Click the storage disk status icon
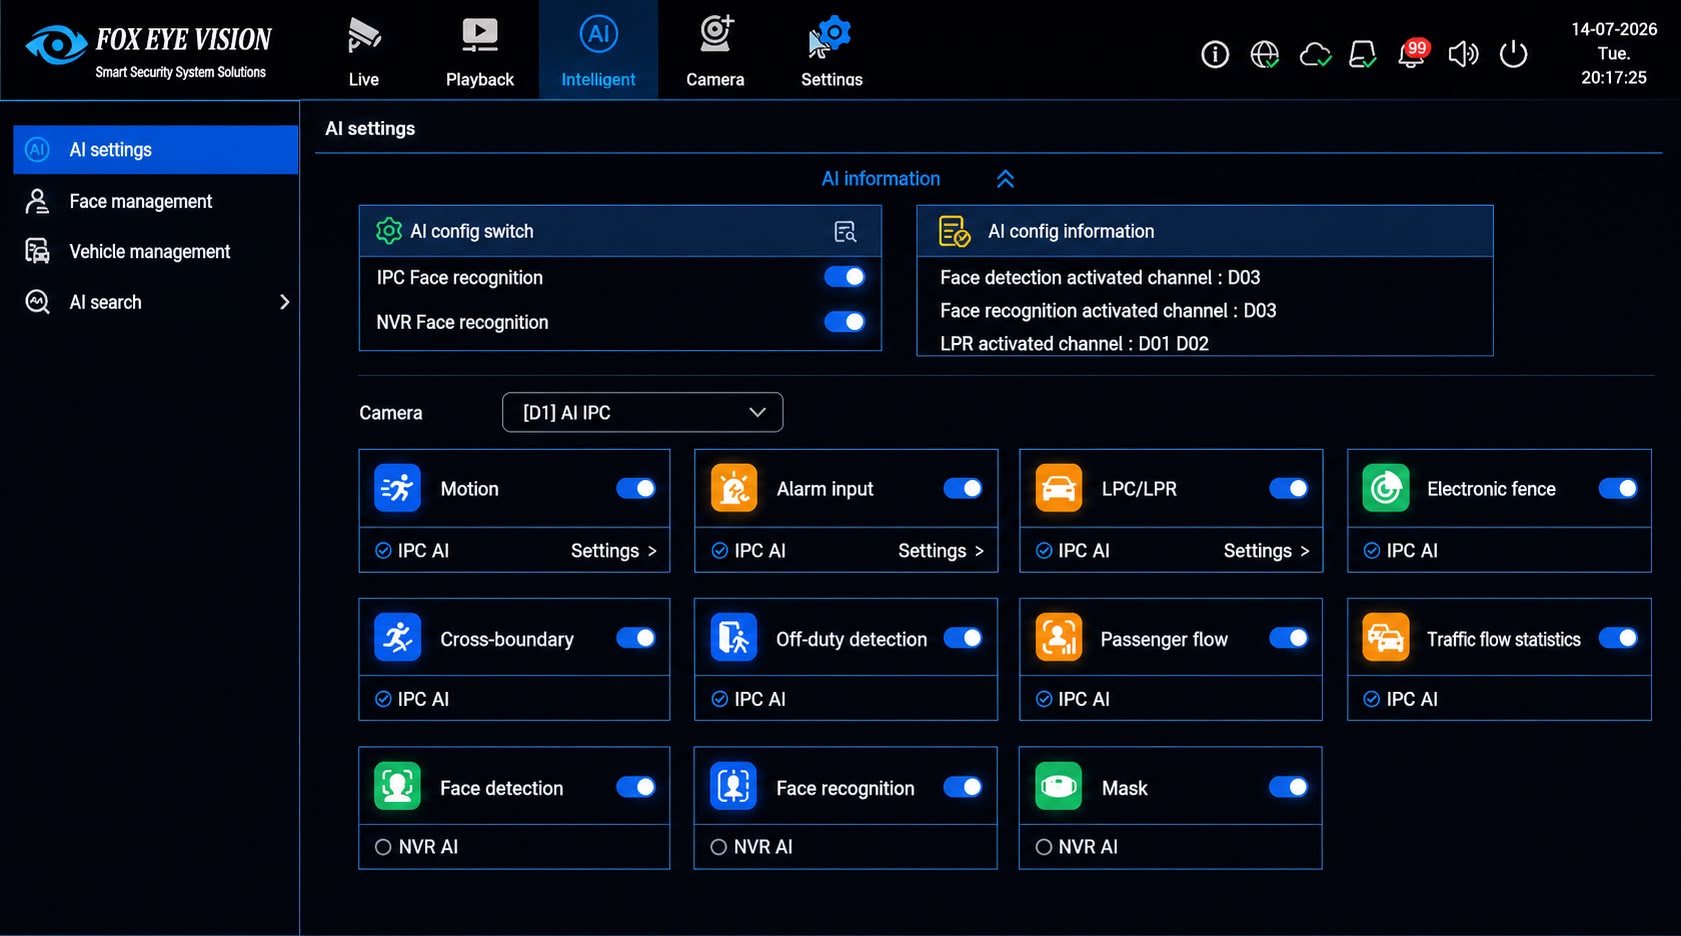 pos(1363,54)
